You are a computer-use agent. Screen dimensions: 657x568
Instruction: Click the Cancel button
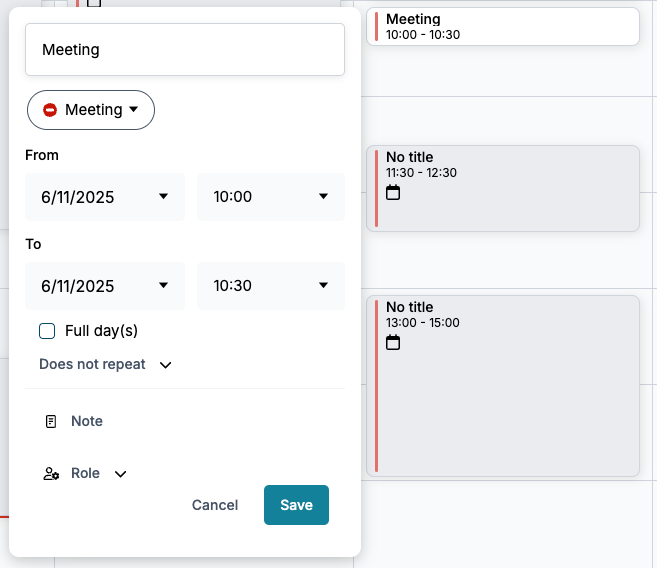[x=215, y=505]
